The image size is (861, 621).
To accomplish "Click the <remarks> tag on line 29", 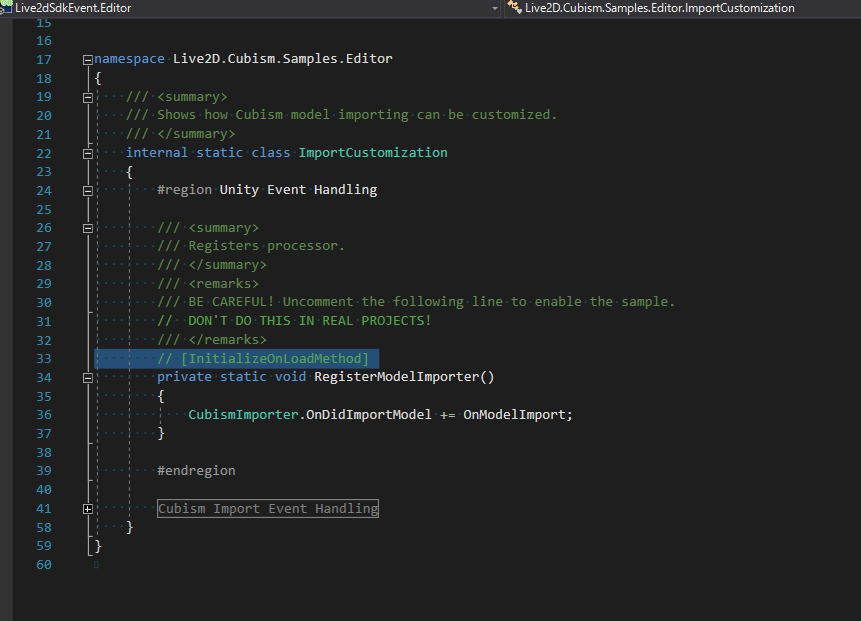I will [x=223, y=284].
